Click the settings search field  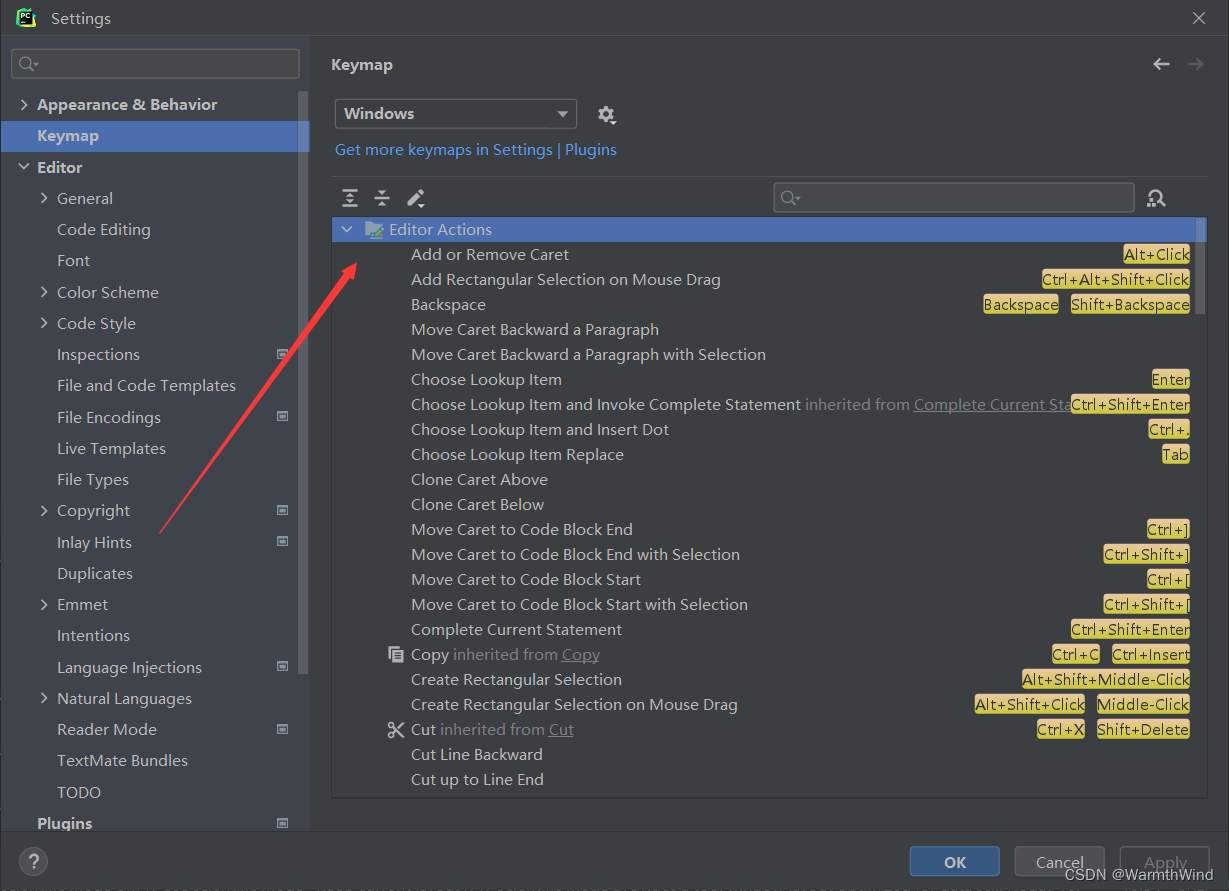click(155, 64)
